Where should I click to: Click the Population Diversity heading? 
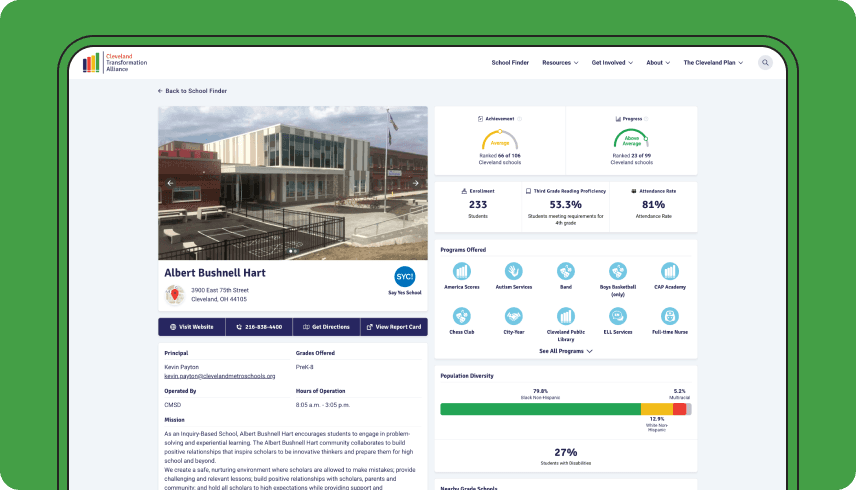tap(467, 376)
